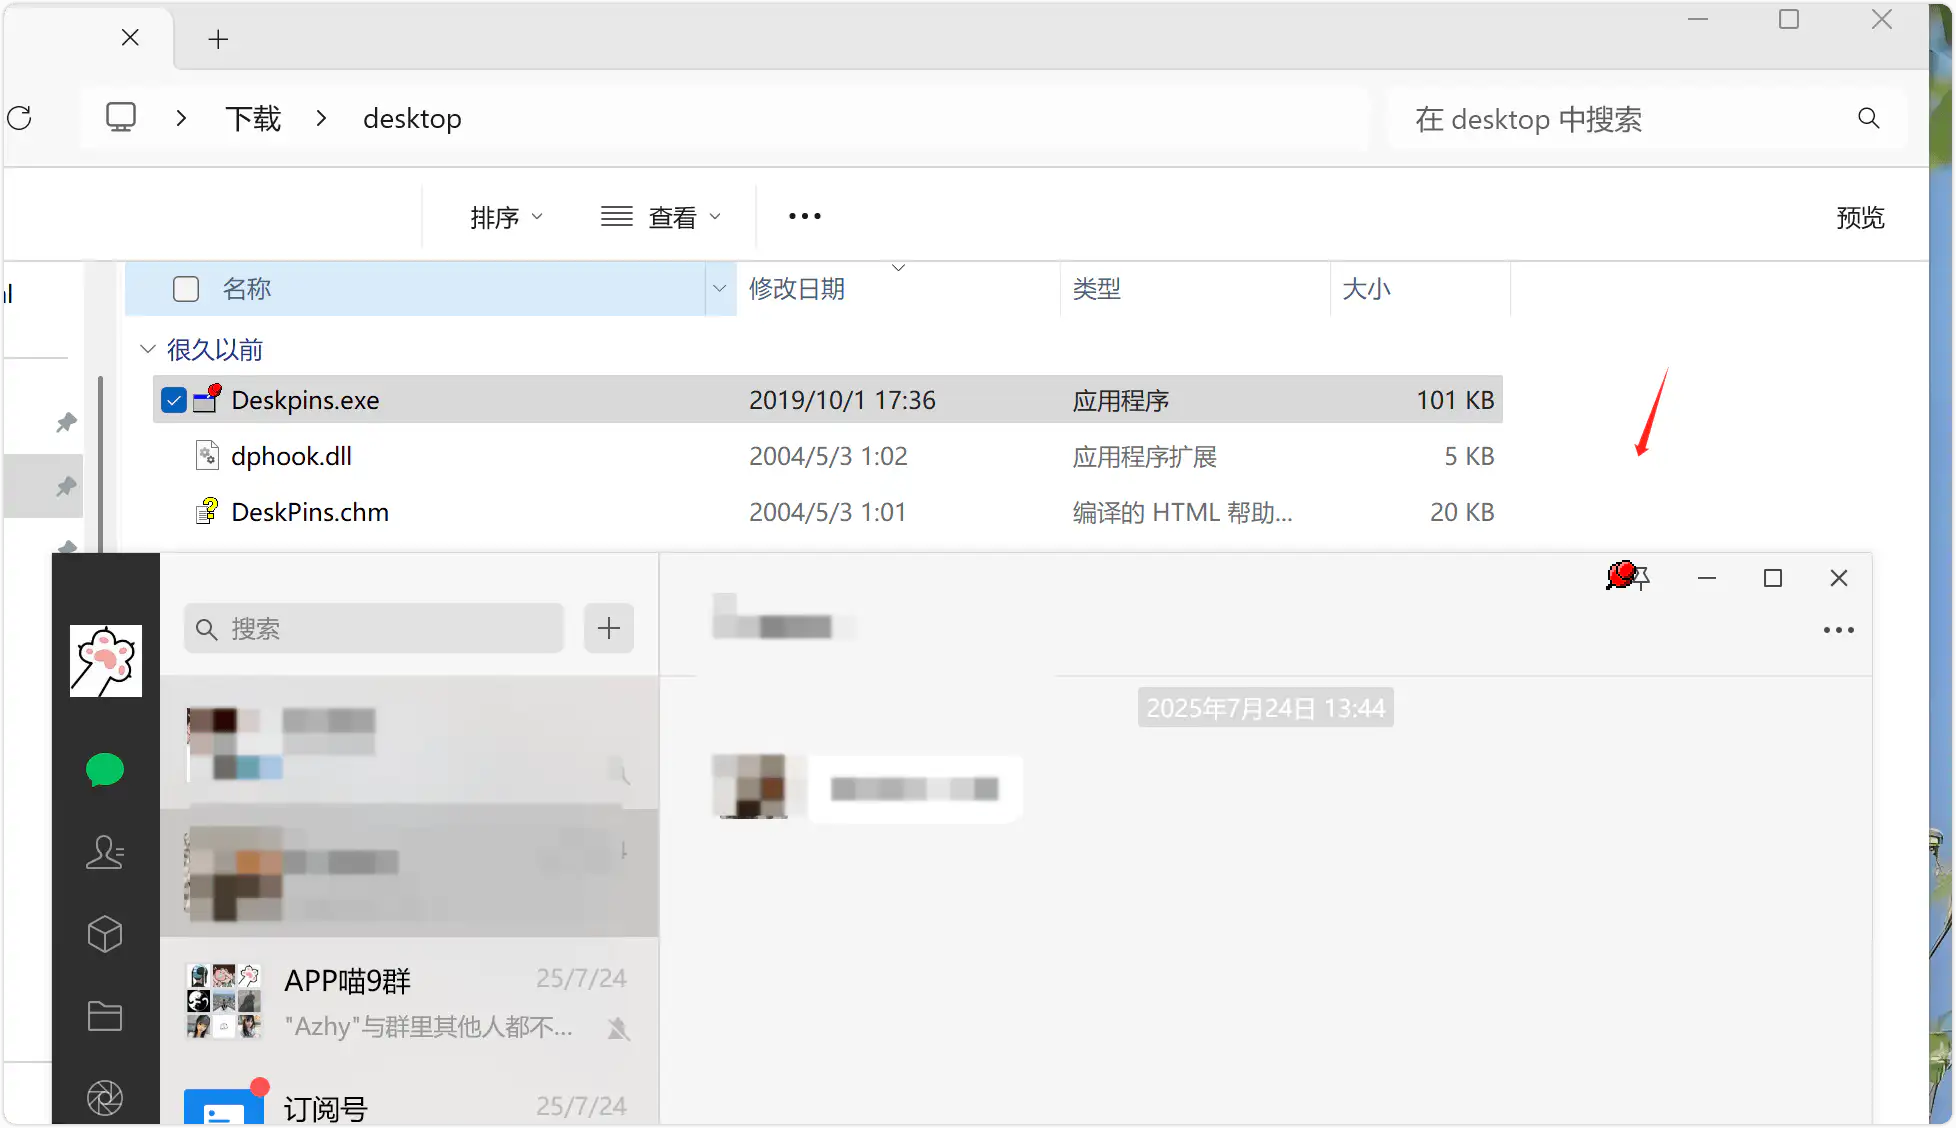Unmute notifications for APP喵9群

point(618,1028)
